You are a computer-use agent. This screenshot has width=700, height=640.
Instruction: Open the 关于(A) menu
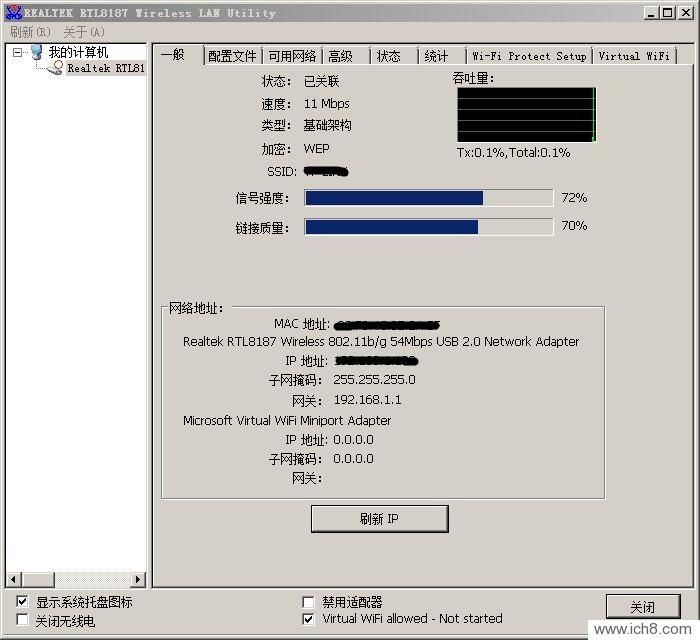click(84, 32)
